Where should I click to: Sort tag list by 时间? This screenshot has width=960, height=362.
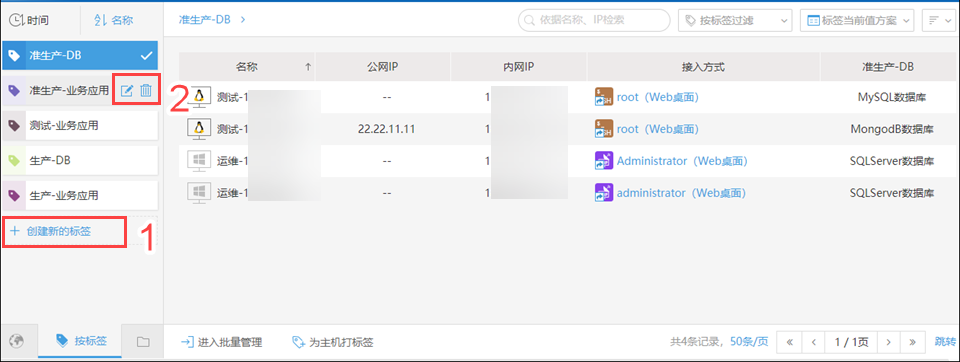tap(29, 20)
